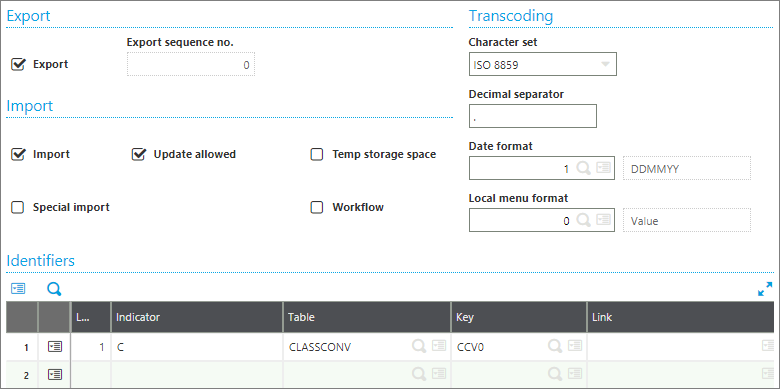
Task: Click the Key column header
Action: click(x=519, y=317)
